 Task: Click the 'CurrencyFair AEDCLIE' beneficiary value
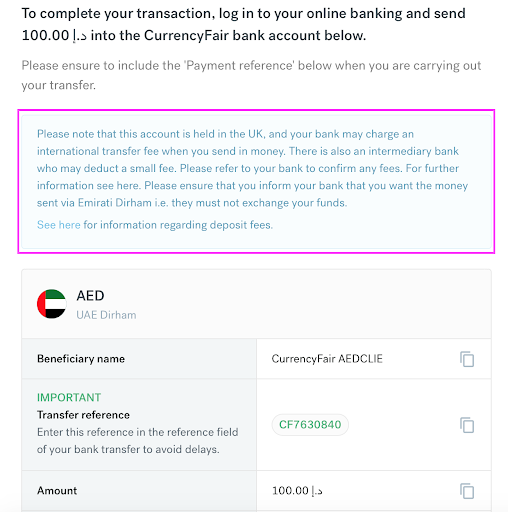coord(327,359)
